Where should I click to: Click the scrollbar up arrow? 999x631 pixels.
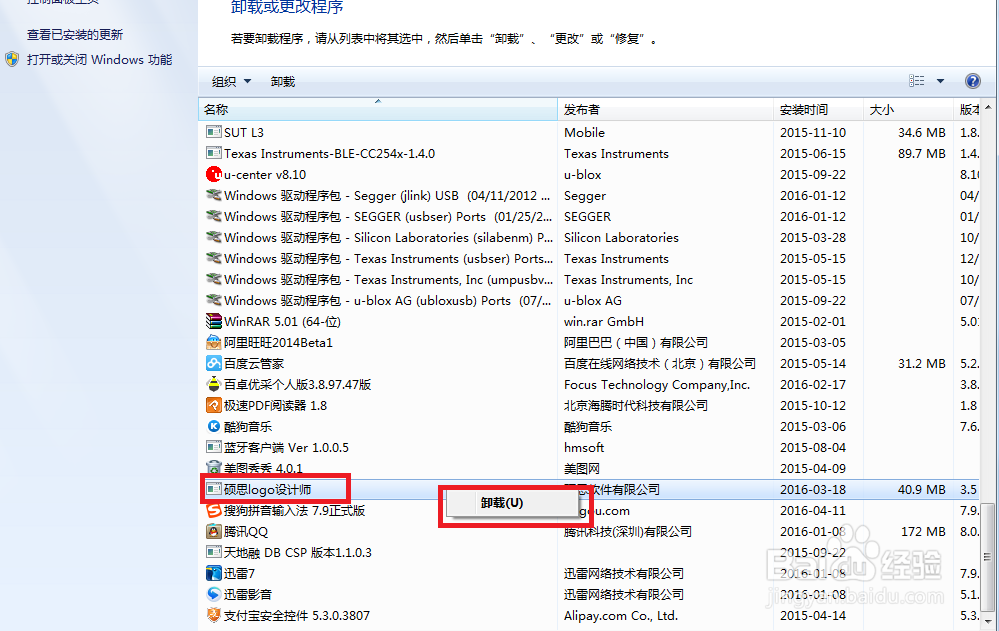click(x=988, y=108)
